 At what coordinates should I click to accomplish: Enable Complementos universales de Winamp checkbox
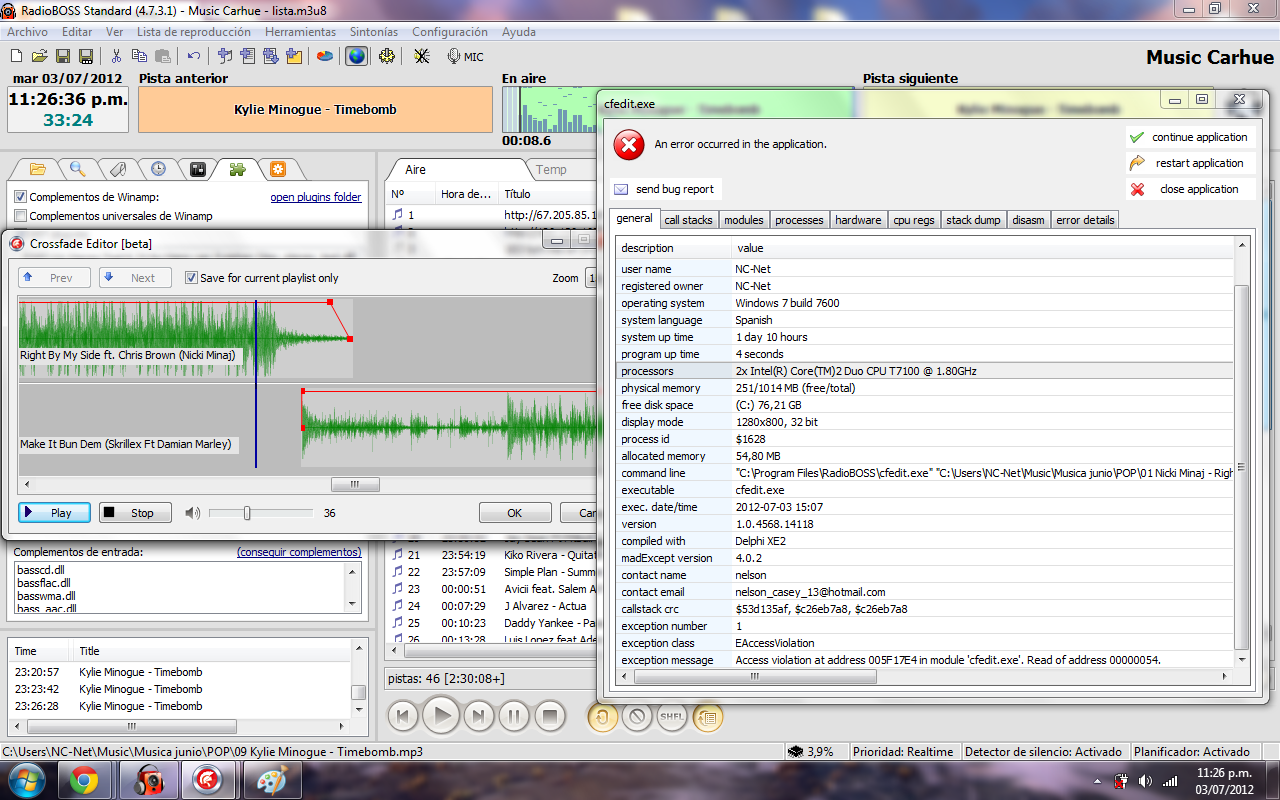point(21,216)
